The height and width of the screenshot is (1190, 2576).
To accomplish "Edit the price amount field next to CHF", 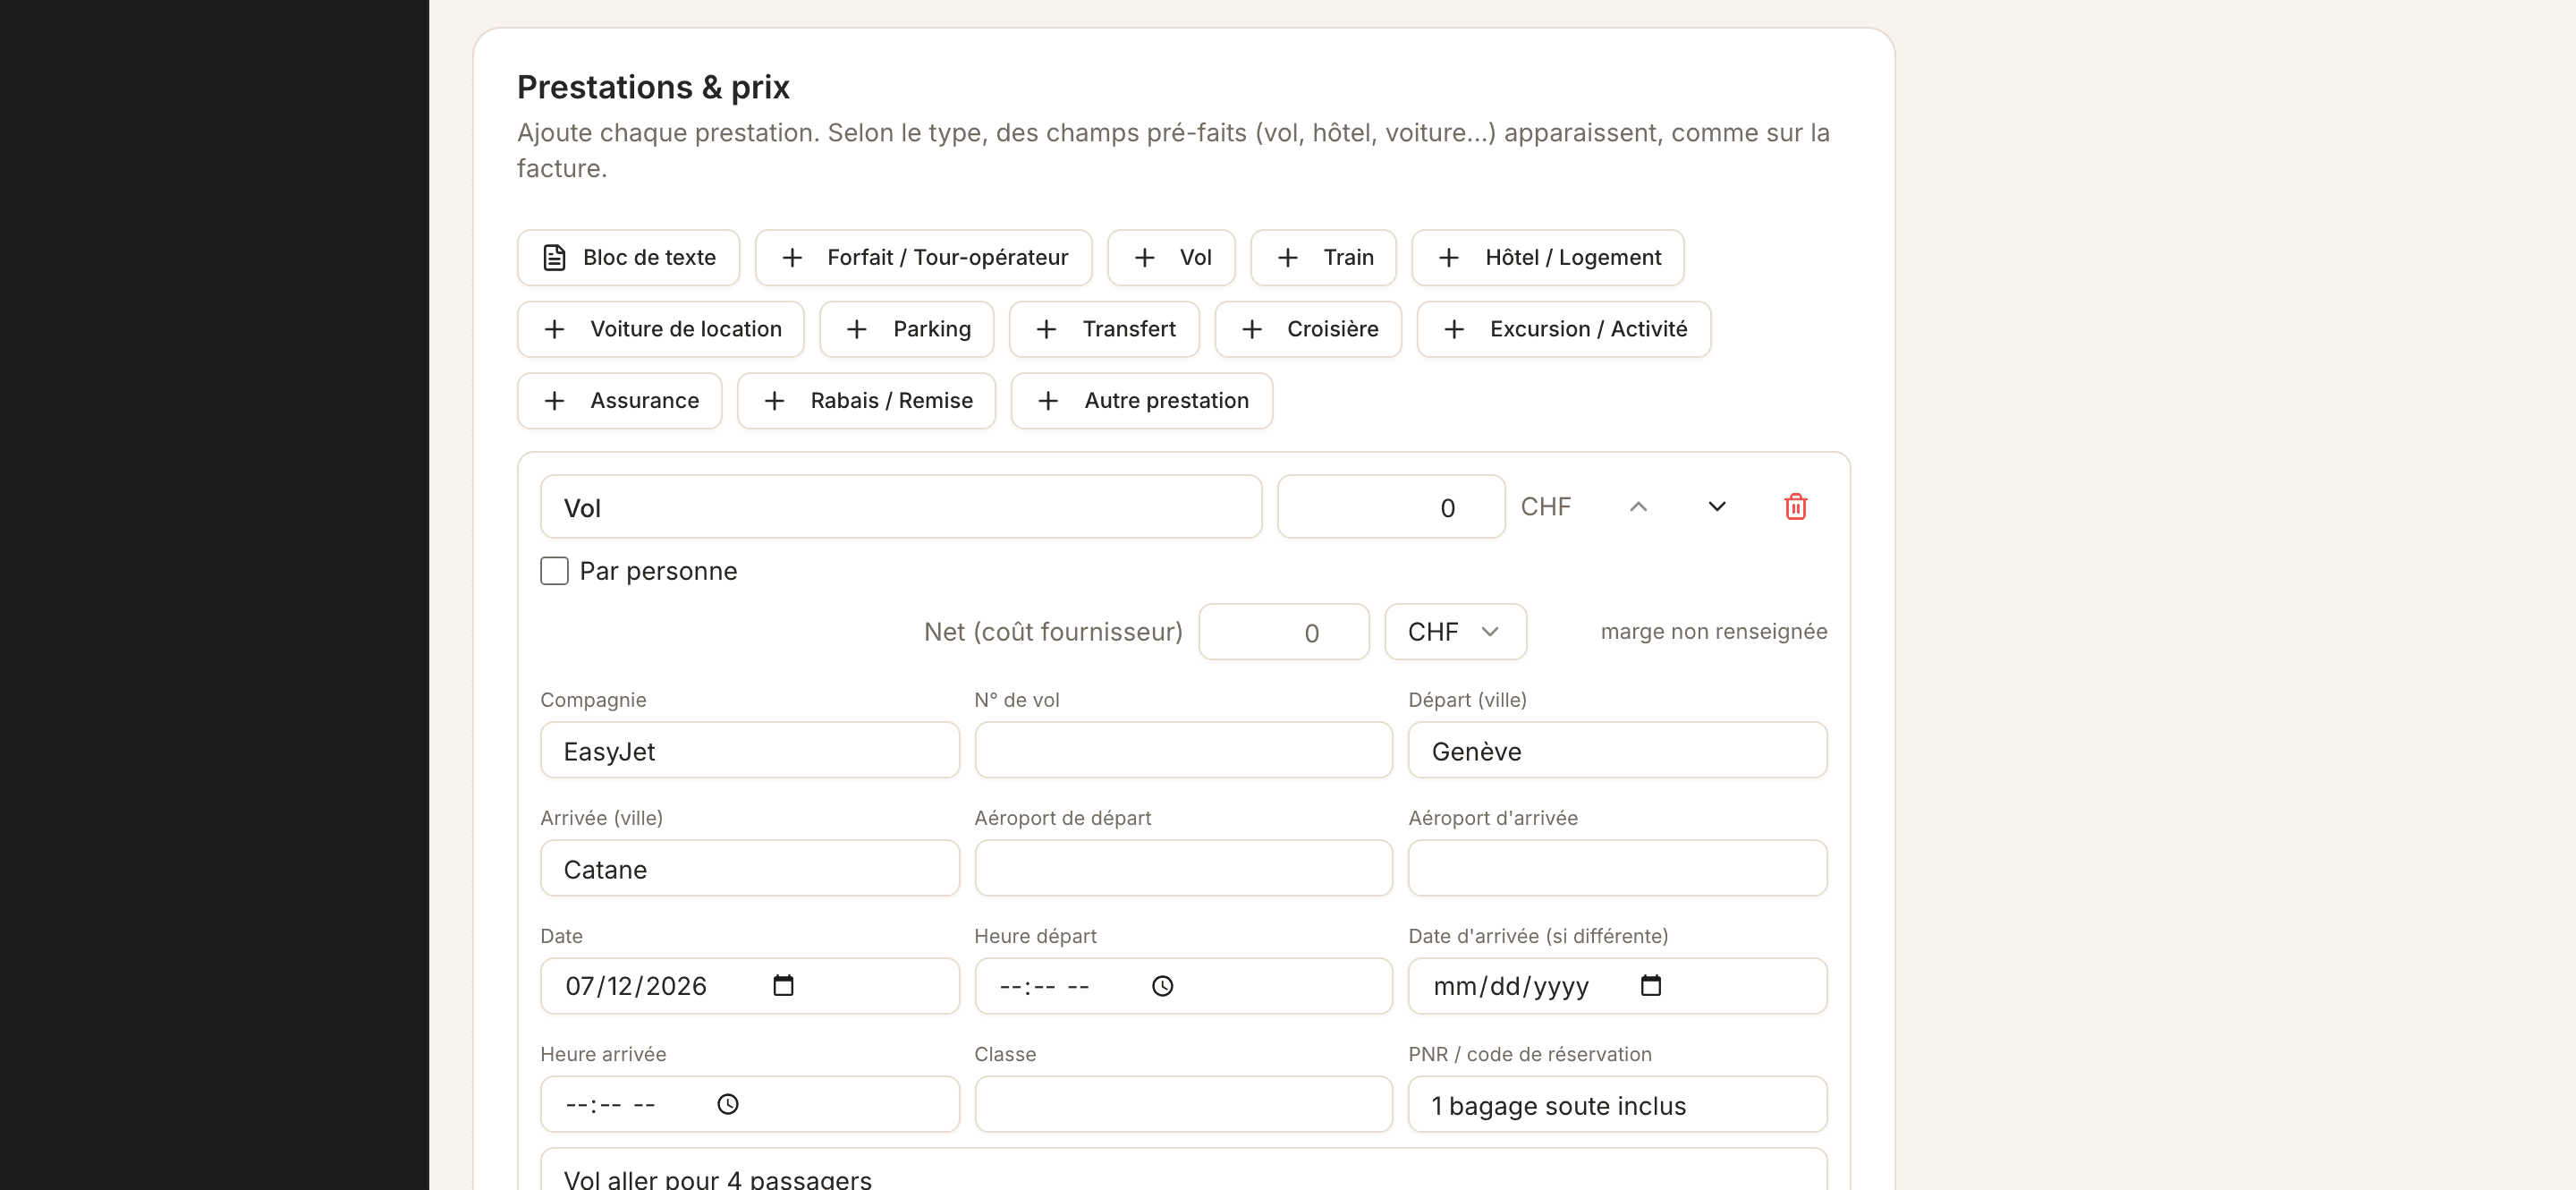I will [x=1391, y=507].
